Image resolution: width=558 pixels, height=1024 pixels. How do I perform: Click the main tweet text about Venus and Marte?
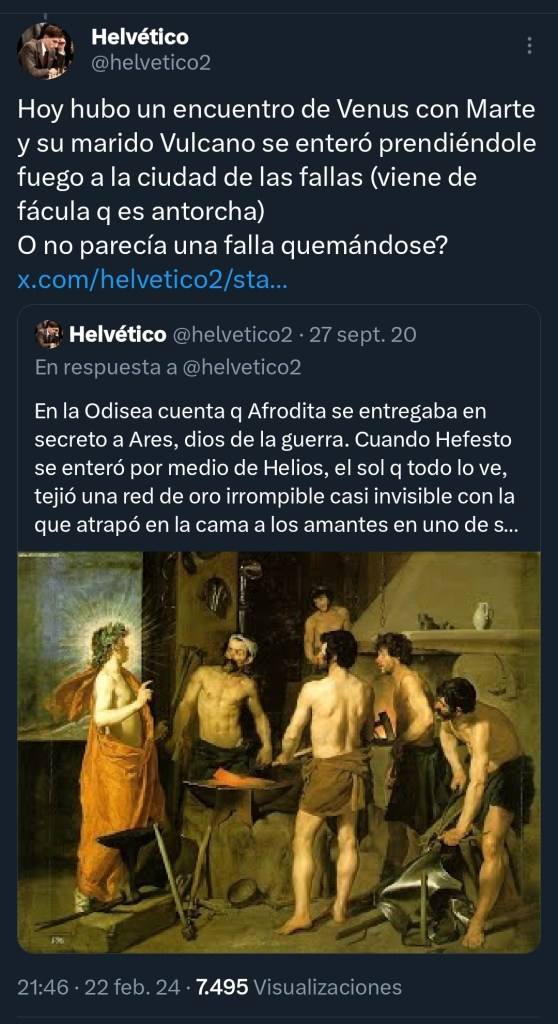click(277, 178)
